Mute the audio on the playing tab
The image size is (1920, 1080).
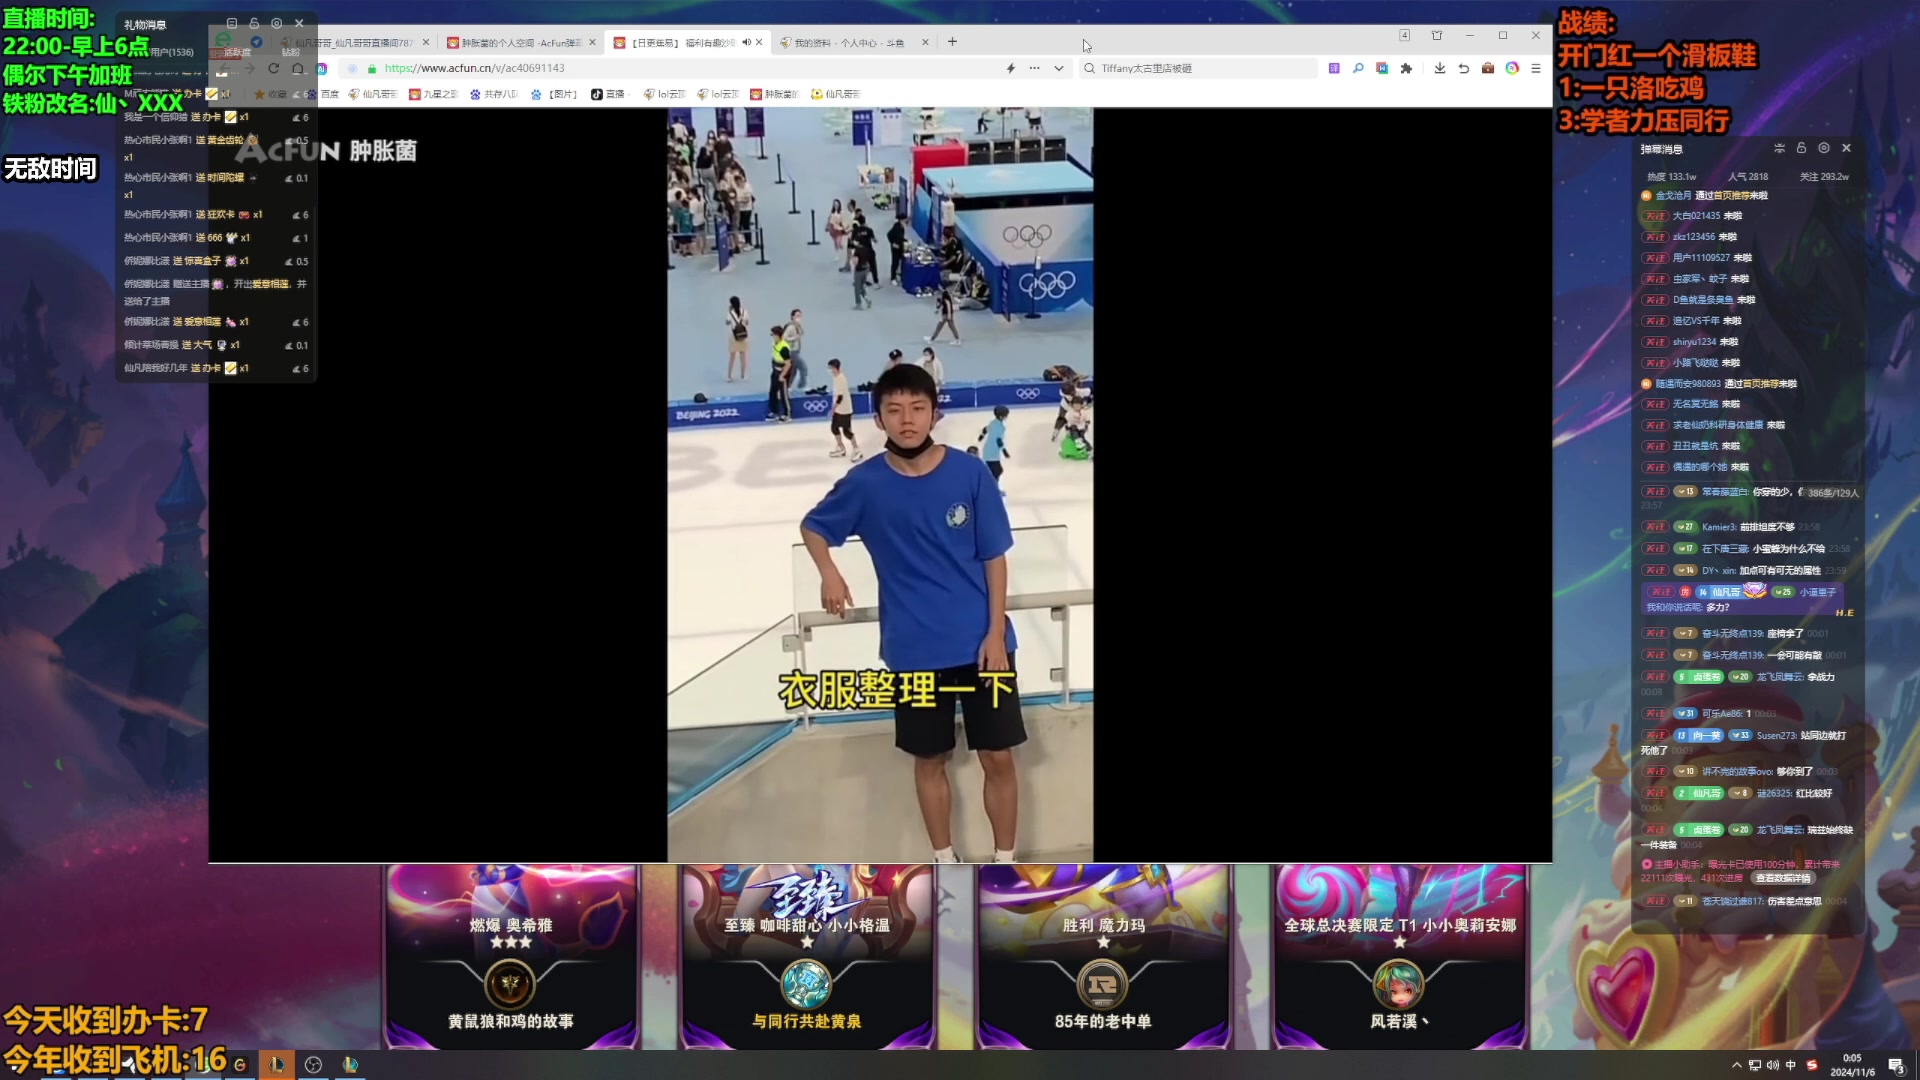[746, 42]
